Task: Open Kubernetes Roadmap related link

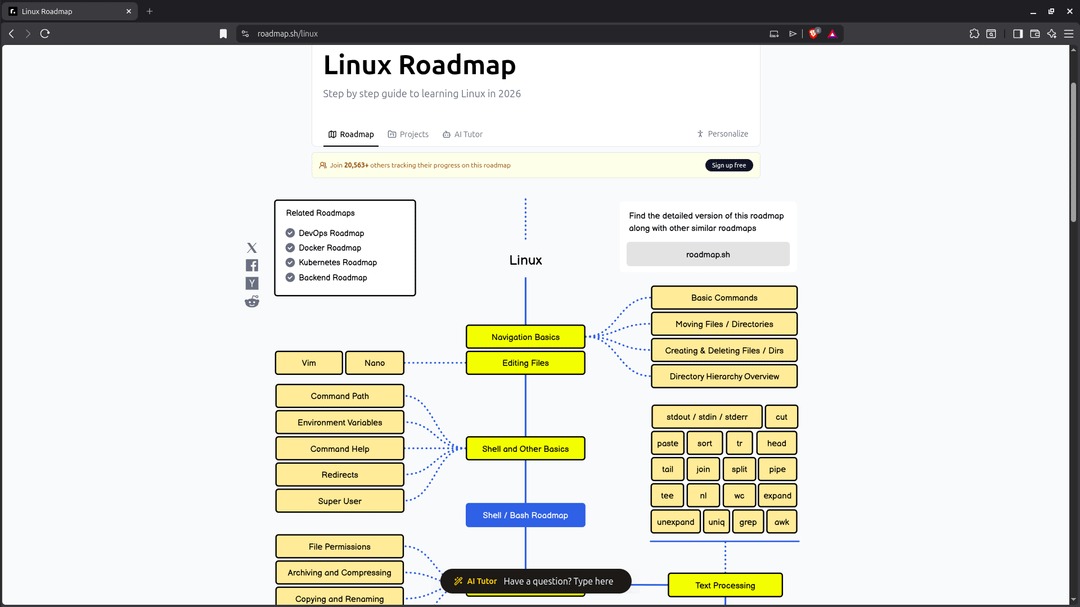Action: point(338,263)
